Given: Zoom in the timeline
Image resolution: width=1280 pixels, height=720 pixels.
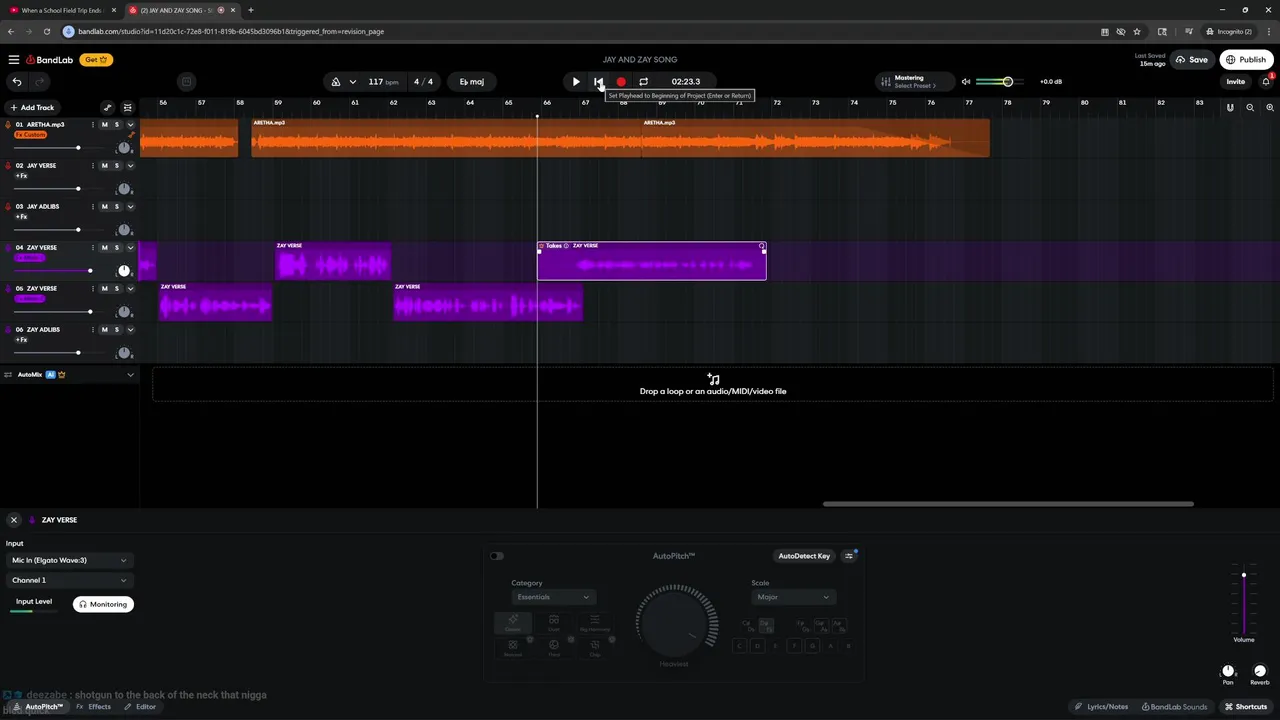Looking at the screenshot, I should (1269, 107).
